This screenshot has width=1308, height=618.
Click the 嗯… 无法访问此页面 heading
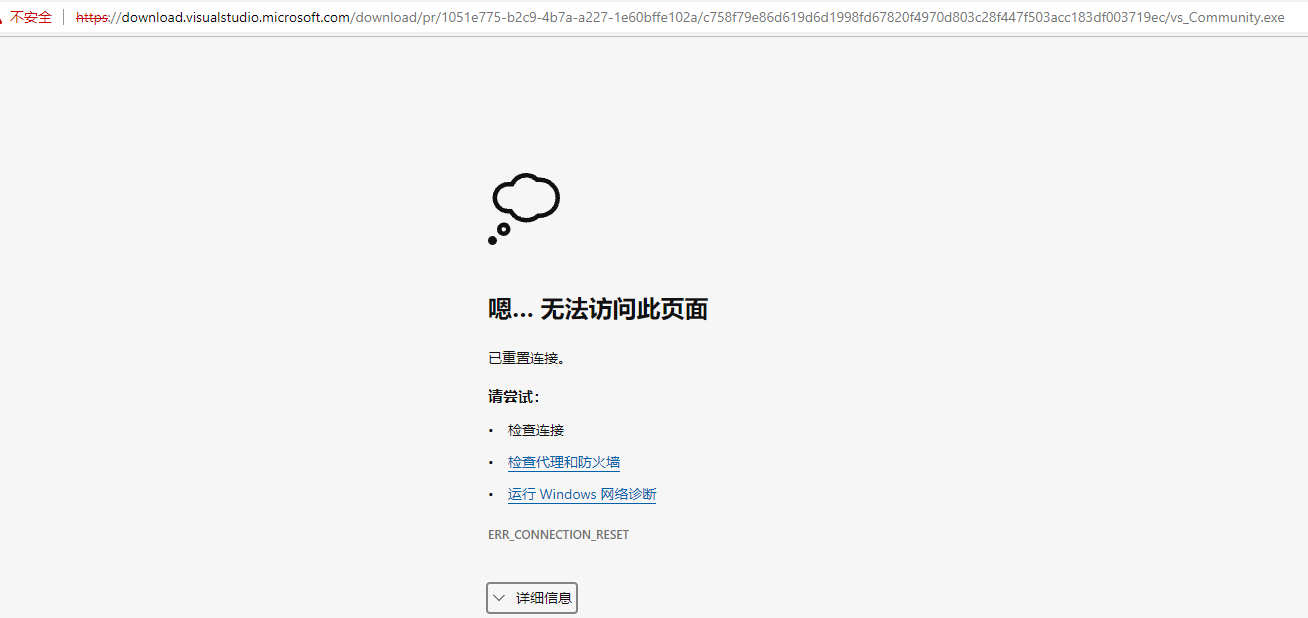click(x=597, y=309)
